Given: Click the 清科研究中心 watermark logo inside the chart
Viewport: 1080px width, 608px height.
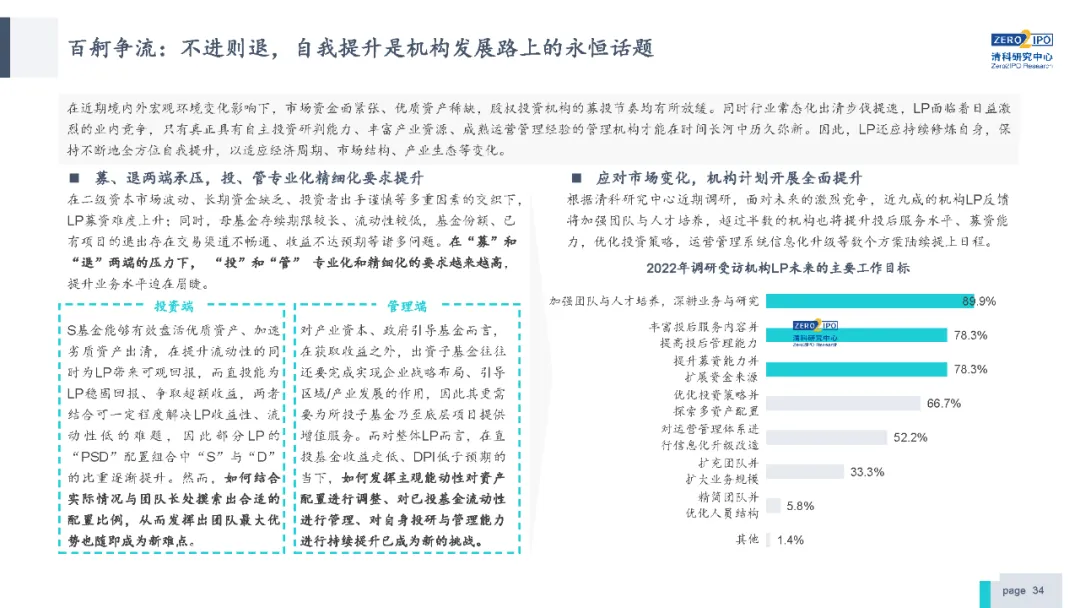Looking at the screenshot, I should coord(816,336).
